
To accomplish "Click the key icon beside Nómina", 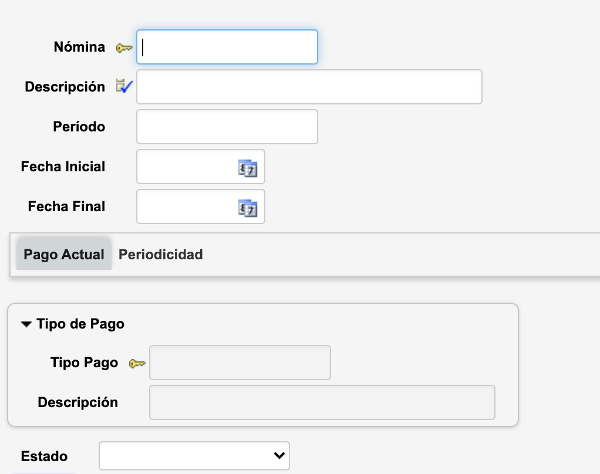I will (124, 48).
